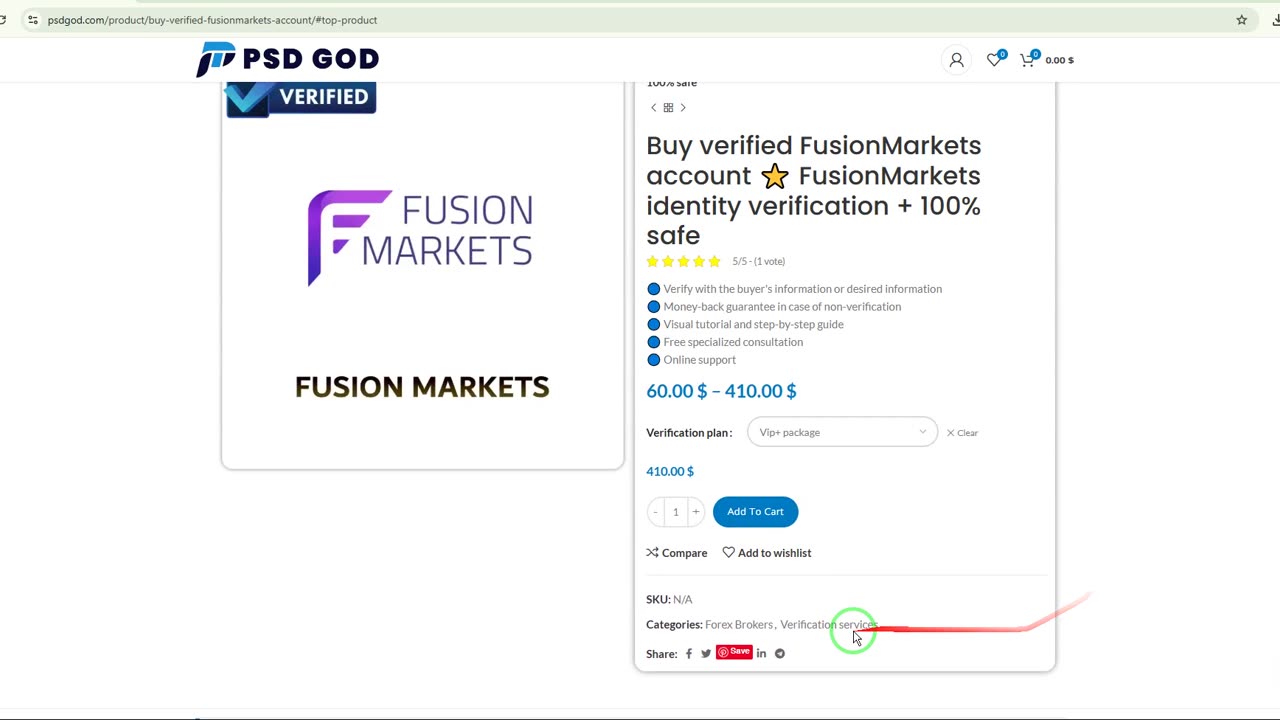
Task: Clear the selected verification plan
Action: pyautogui.click(x=962, y=433)
